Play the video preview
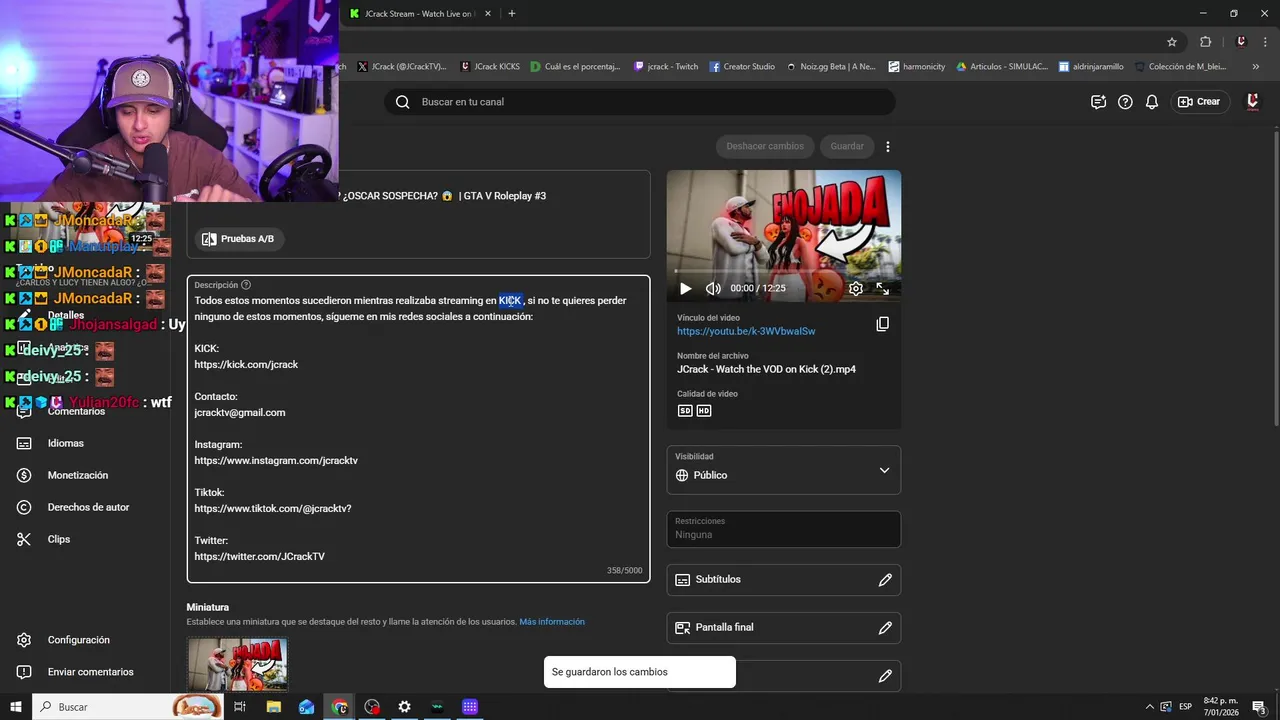Viewport: 1280px width, 720px height. [686, 288]
